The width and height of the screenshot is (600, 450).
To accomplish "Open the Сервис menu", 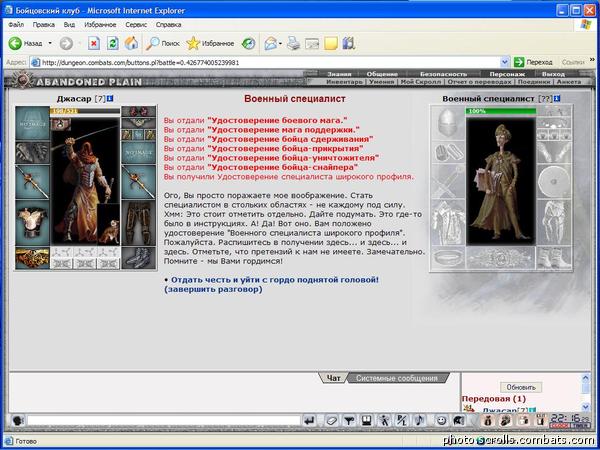I will point(136,24).
